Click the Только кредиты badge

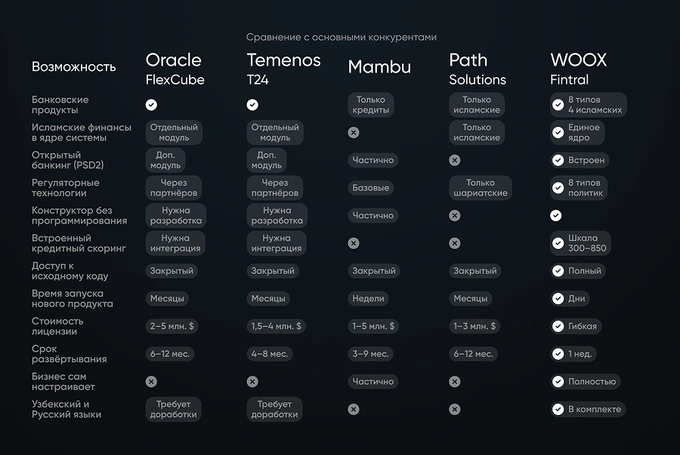(371, 105)
